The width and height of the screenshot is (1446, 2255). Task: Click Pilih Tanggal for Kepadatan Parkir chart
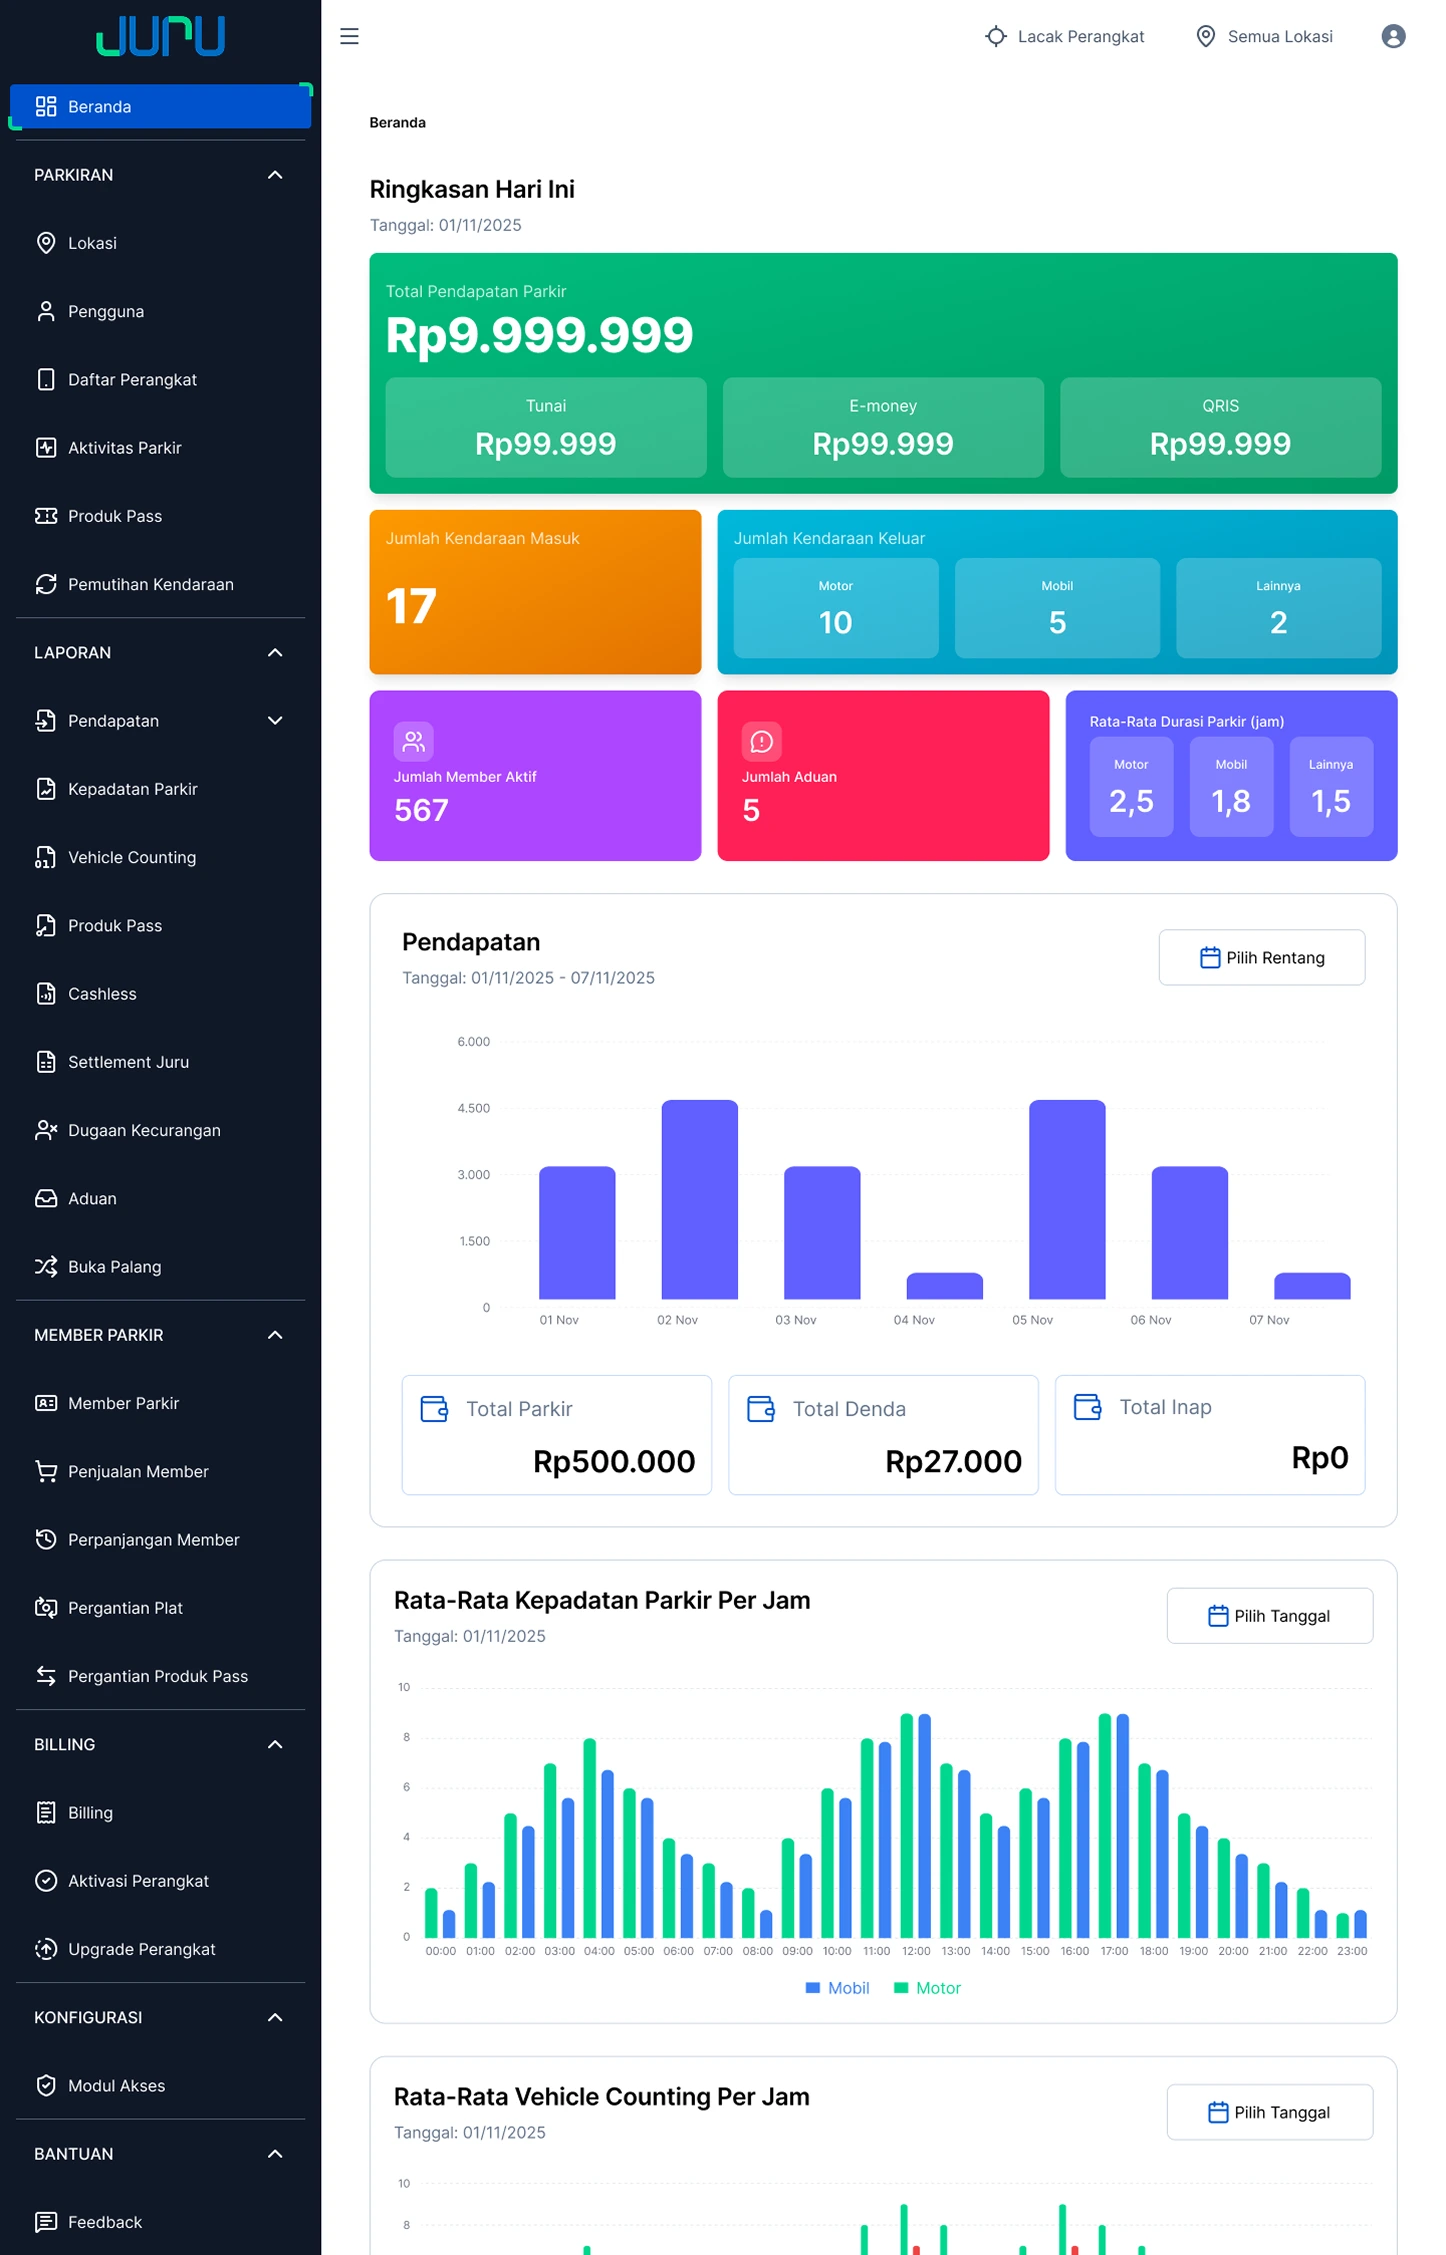point(1270,1615)
